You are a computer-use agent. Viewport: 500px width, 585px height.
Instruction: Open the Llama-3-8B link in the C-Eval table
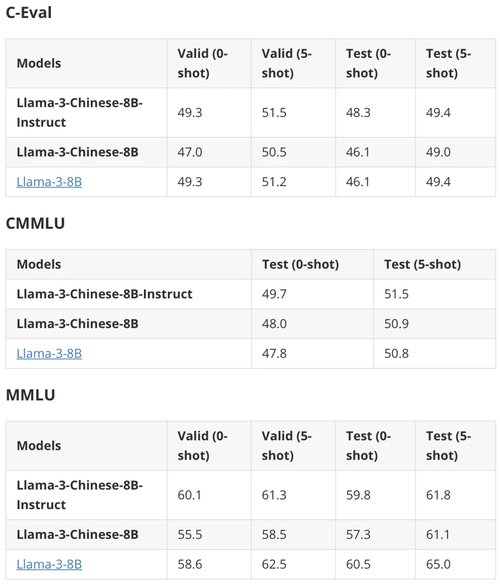[x=49, y=182]
